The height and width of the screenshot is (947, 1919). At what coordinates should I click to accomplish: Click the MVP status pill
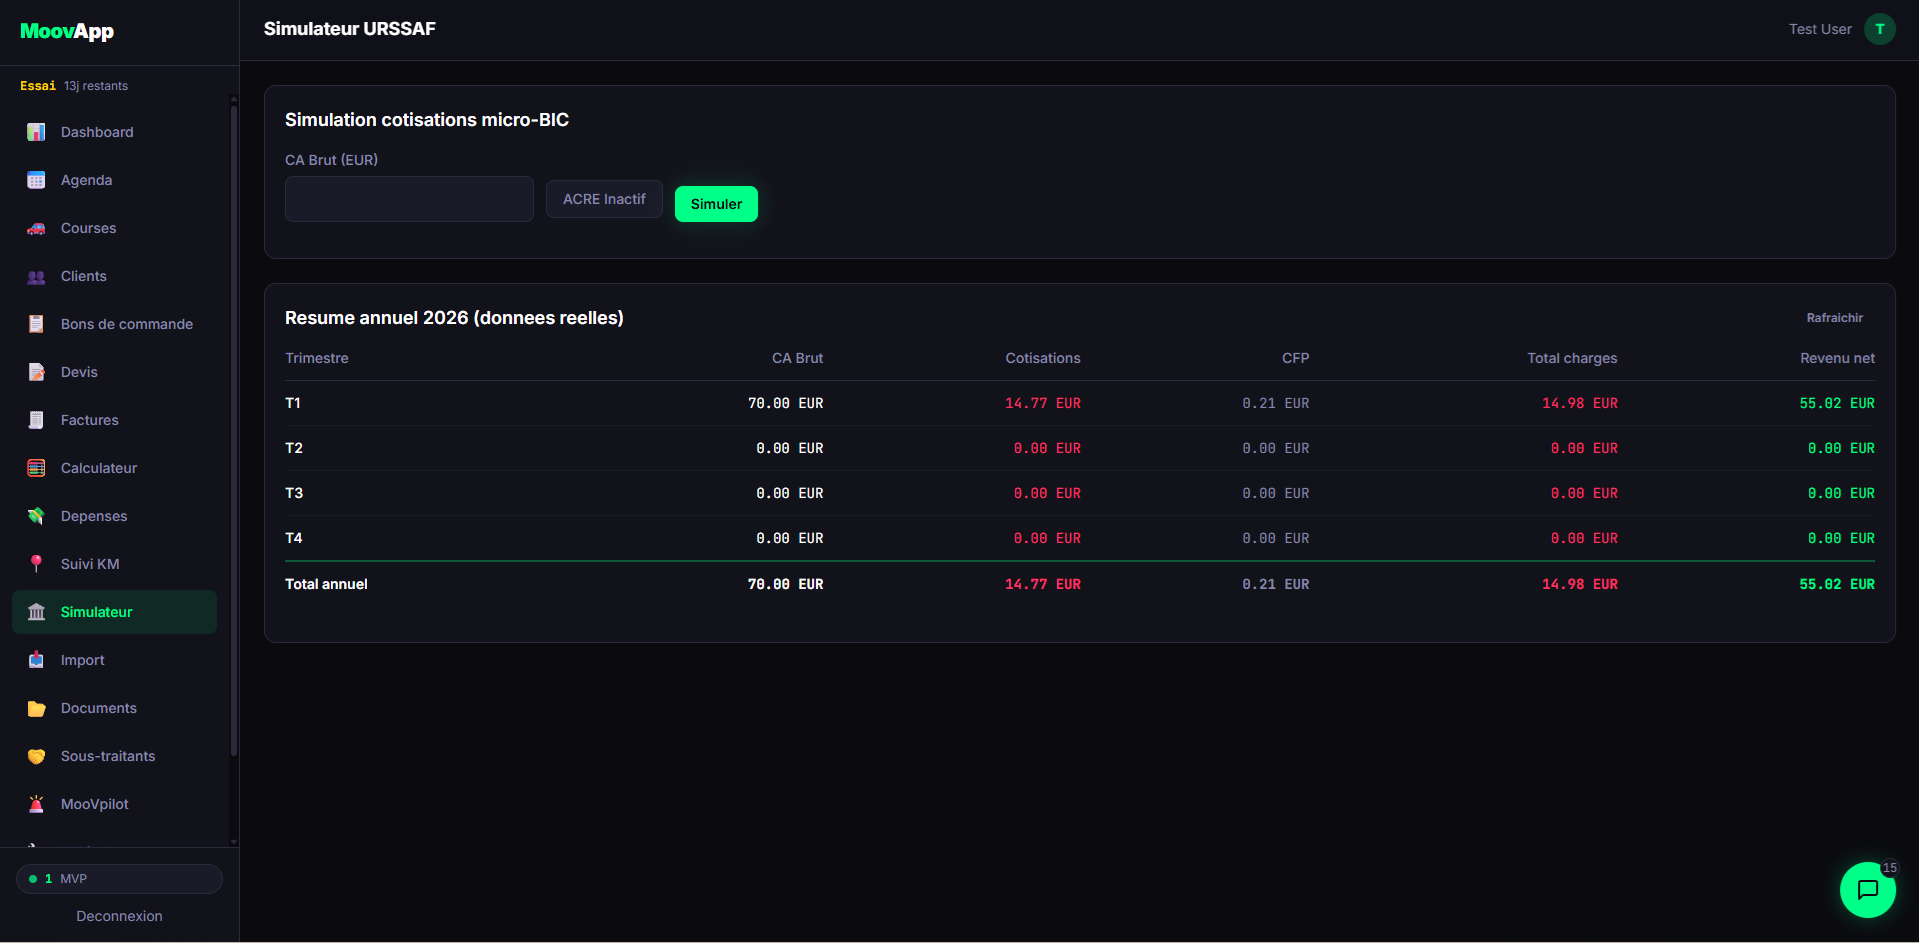pos(119,879)
